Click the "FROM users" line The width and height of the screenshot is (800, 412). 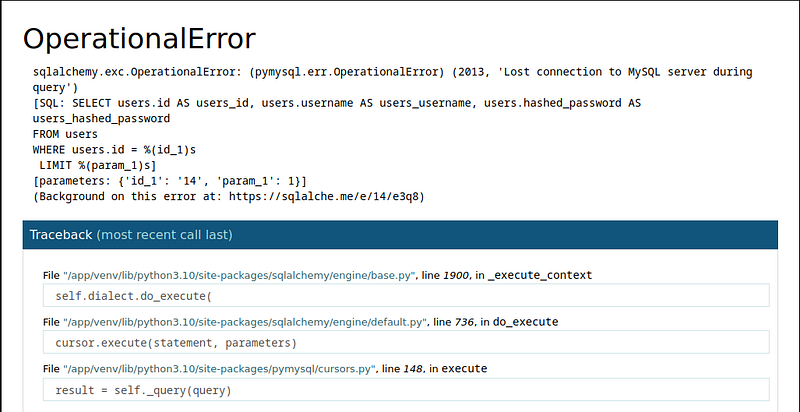click(x=65, y=133)
